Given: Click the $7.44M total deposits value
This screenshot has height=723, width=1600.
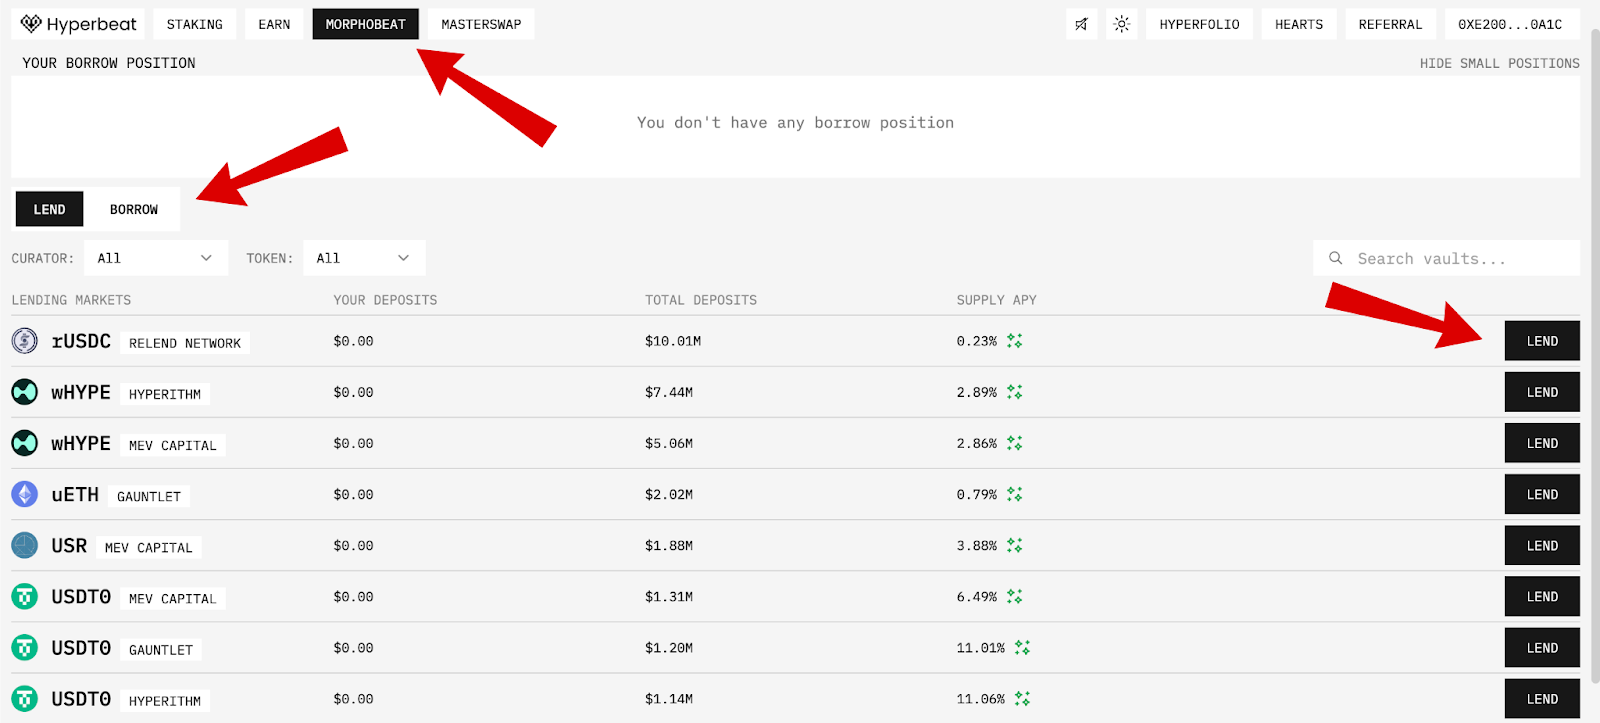Looking at the screenshot, I should pyautogui.click(x=669, y=392).
